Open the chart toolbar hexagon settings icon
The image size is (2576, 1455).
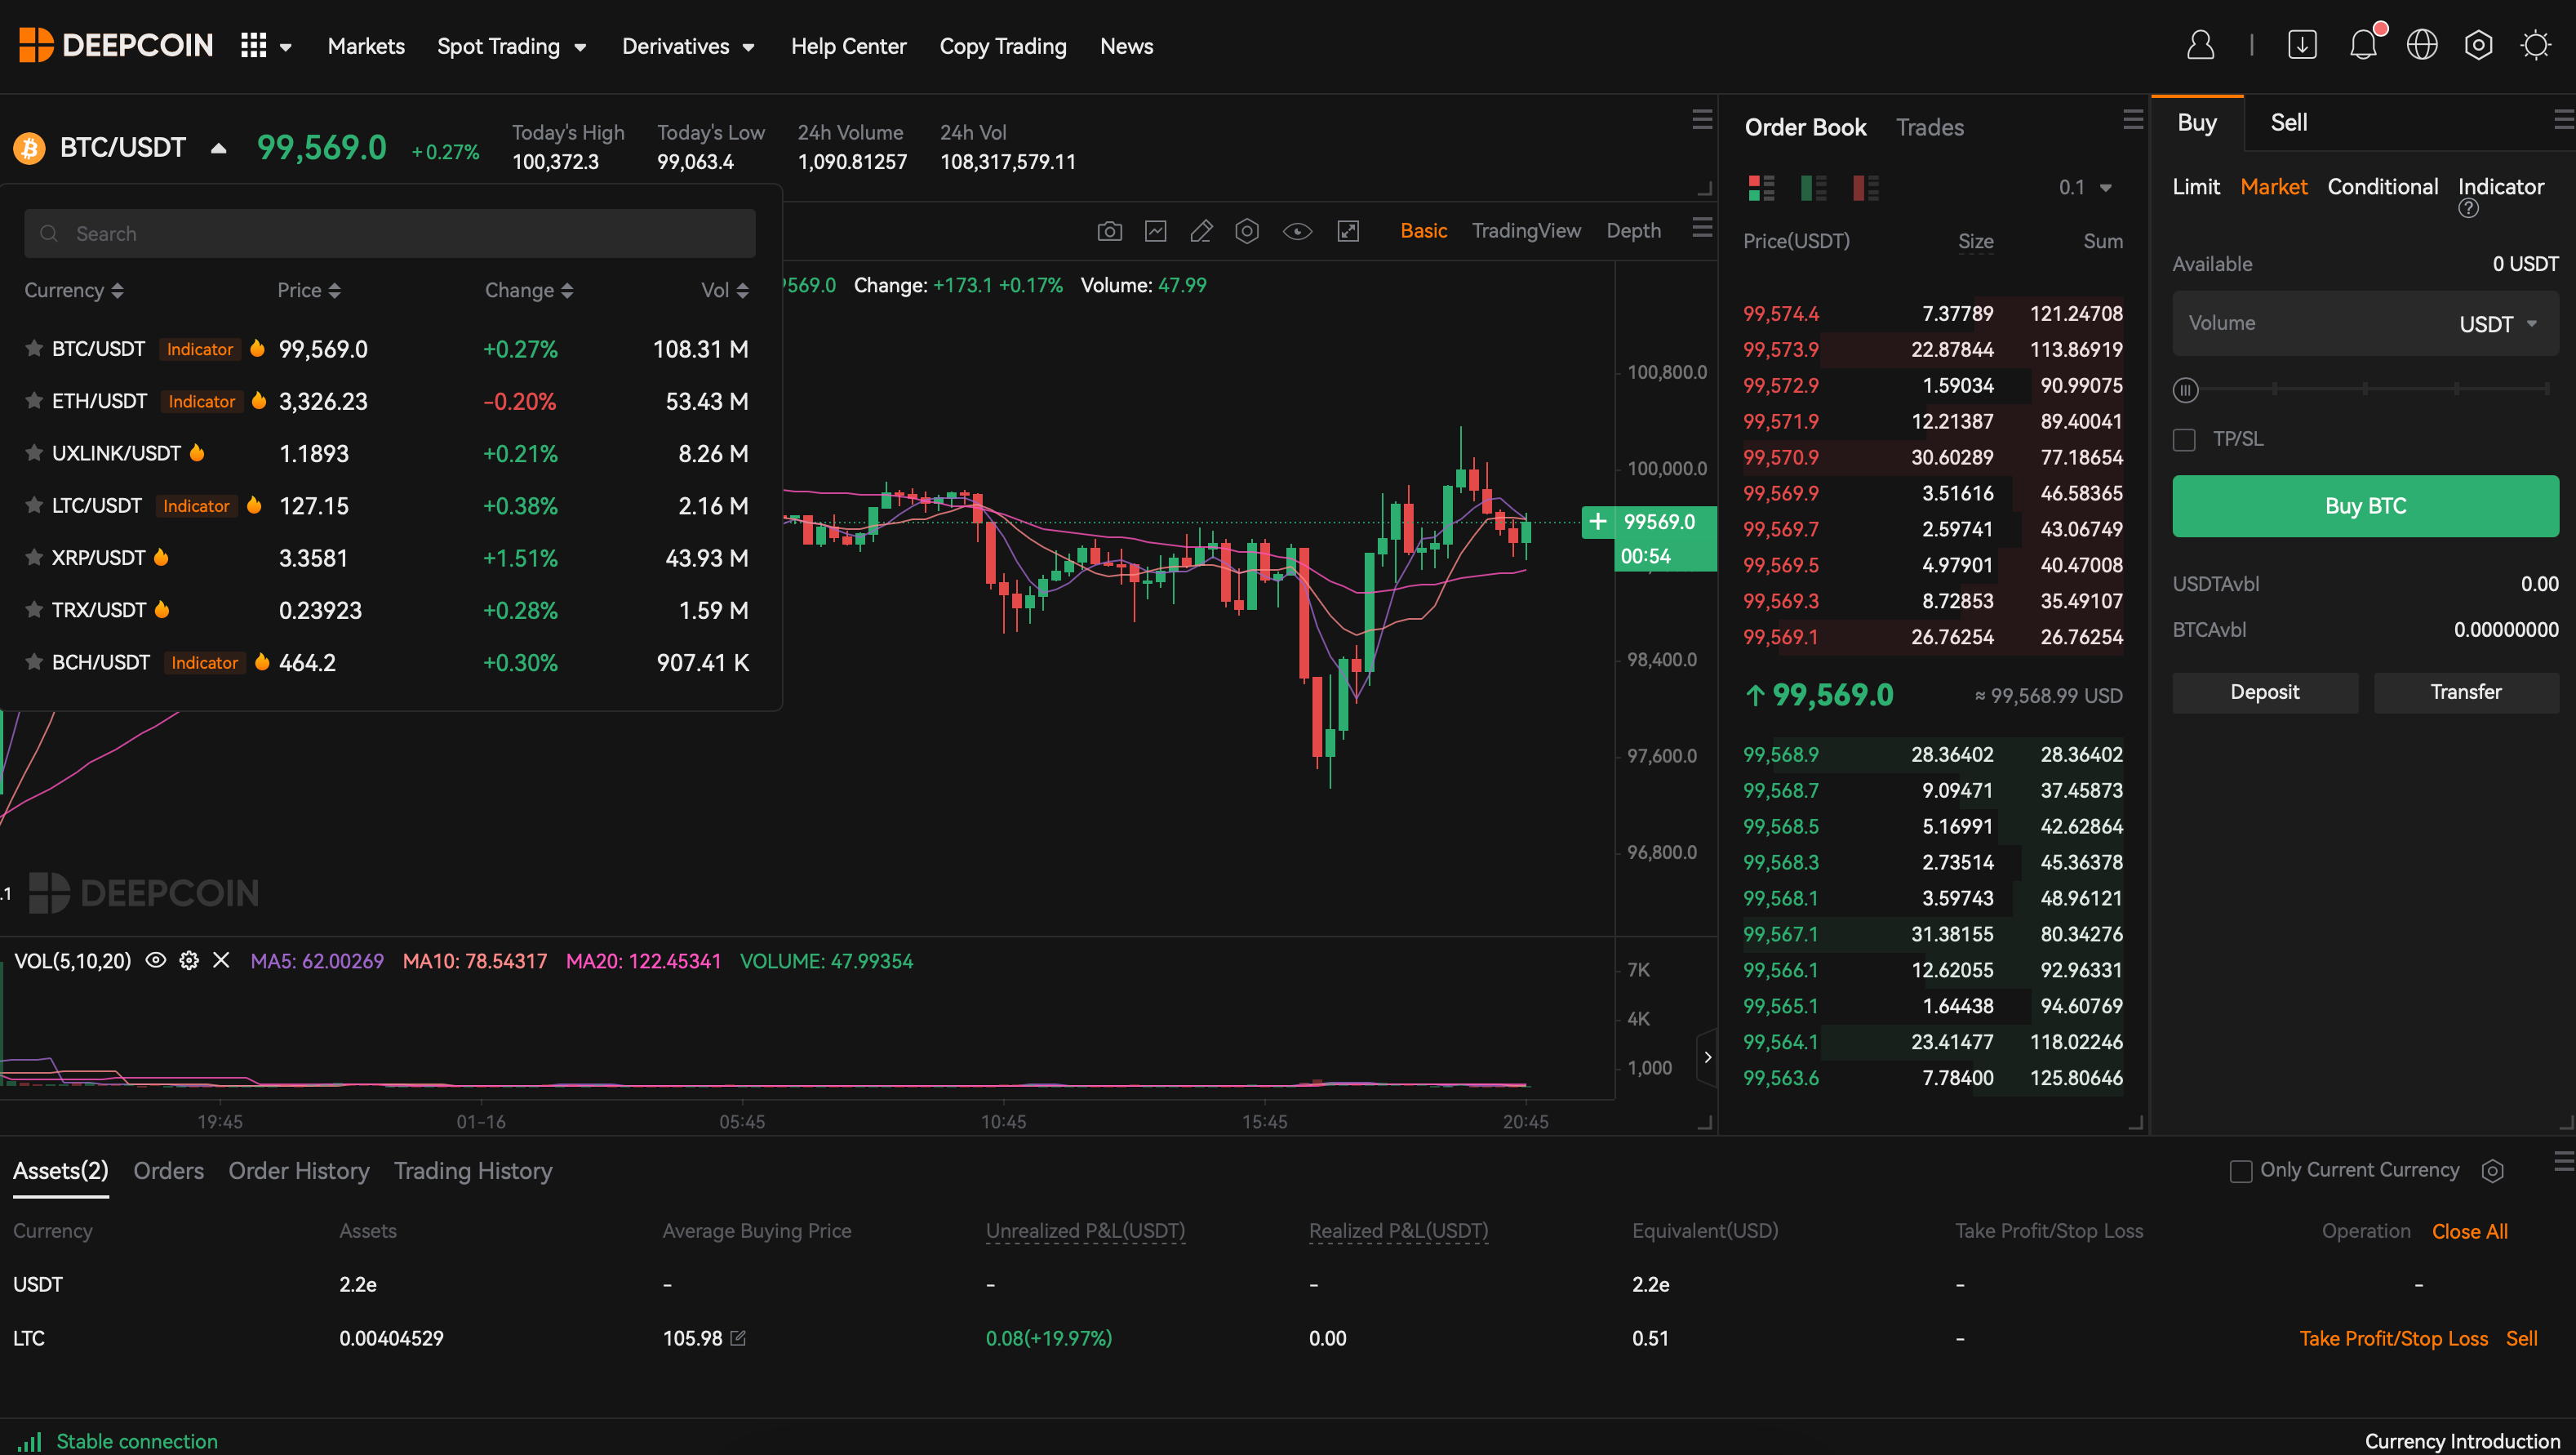(1247, 231)
